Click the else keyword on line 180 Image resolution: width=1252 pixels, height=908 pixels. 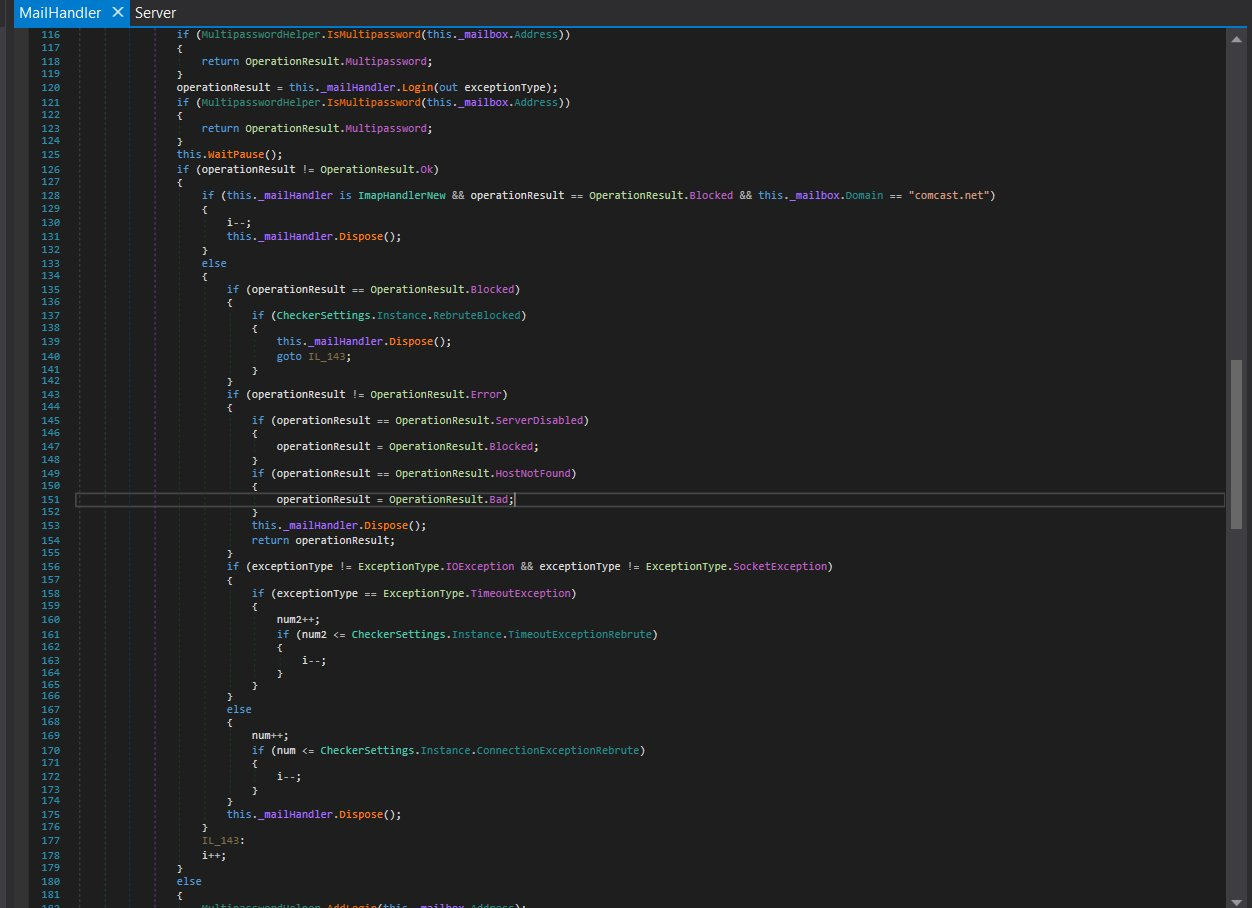tap(189, 881)
